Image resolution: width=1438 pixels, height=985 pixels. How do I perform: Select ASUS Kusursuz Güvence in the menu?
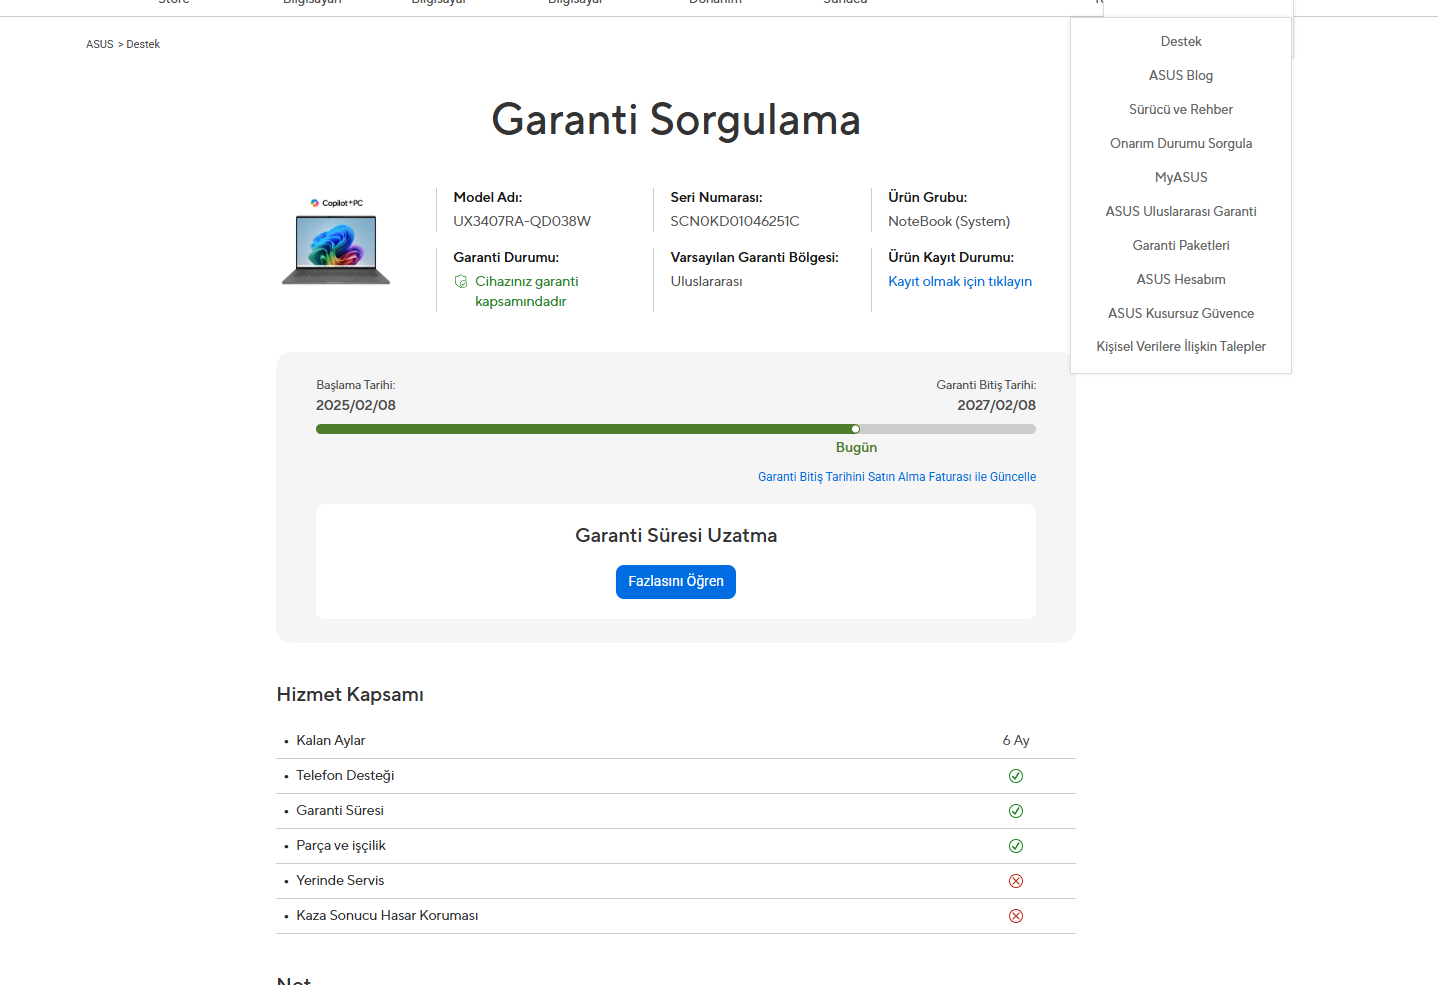tap(1181, 314)
